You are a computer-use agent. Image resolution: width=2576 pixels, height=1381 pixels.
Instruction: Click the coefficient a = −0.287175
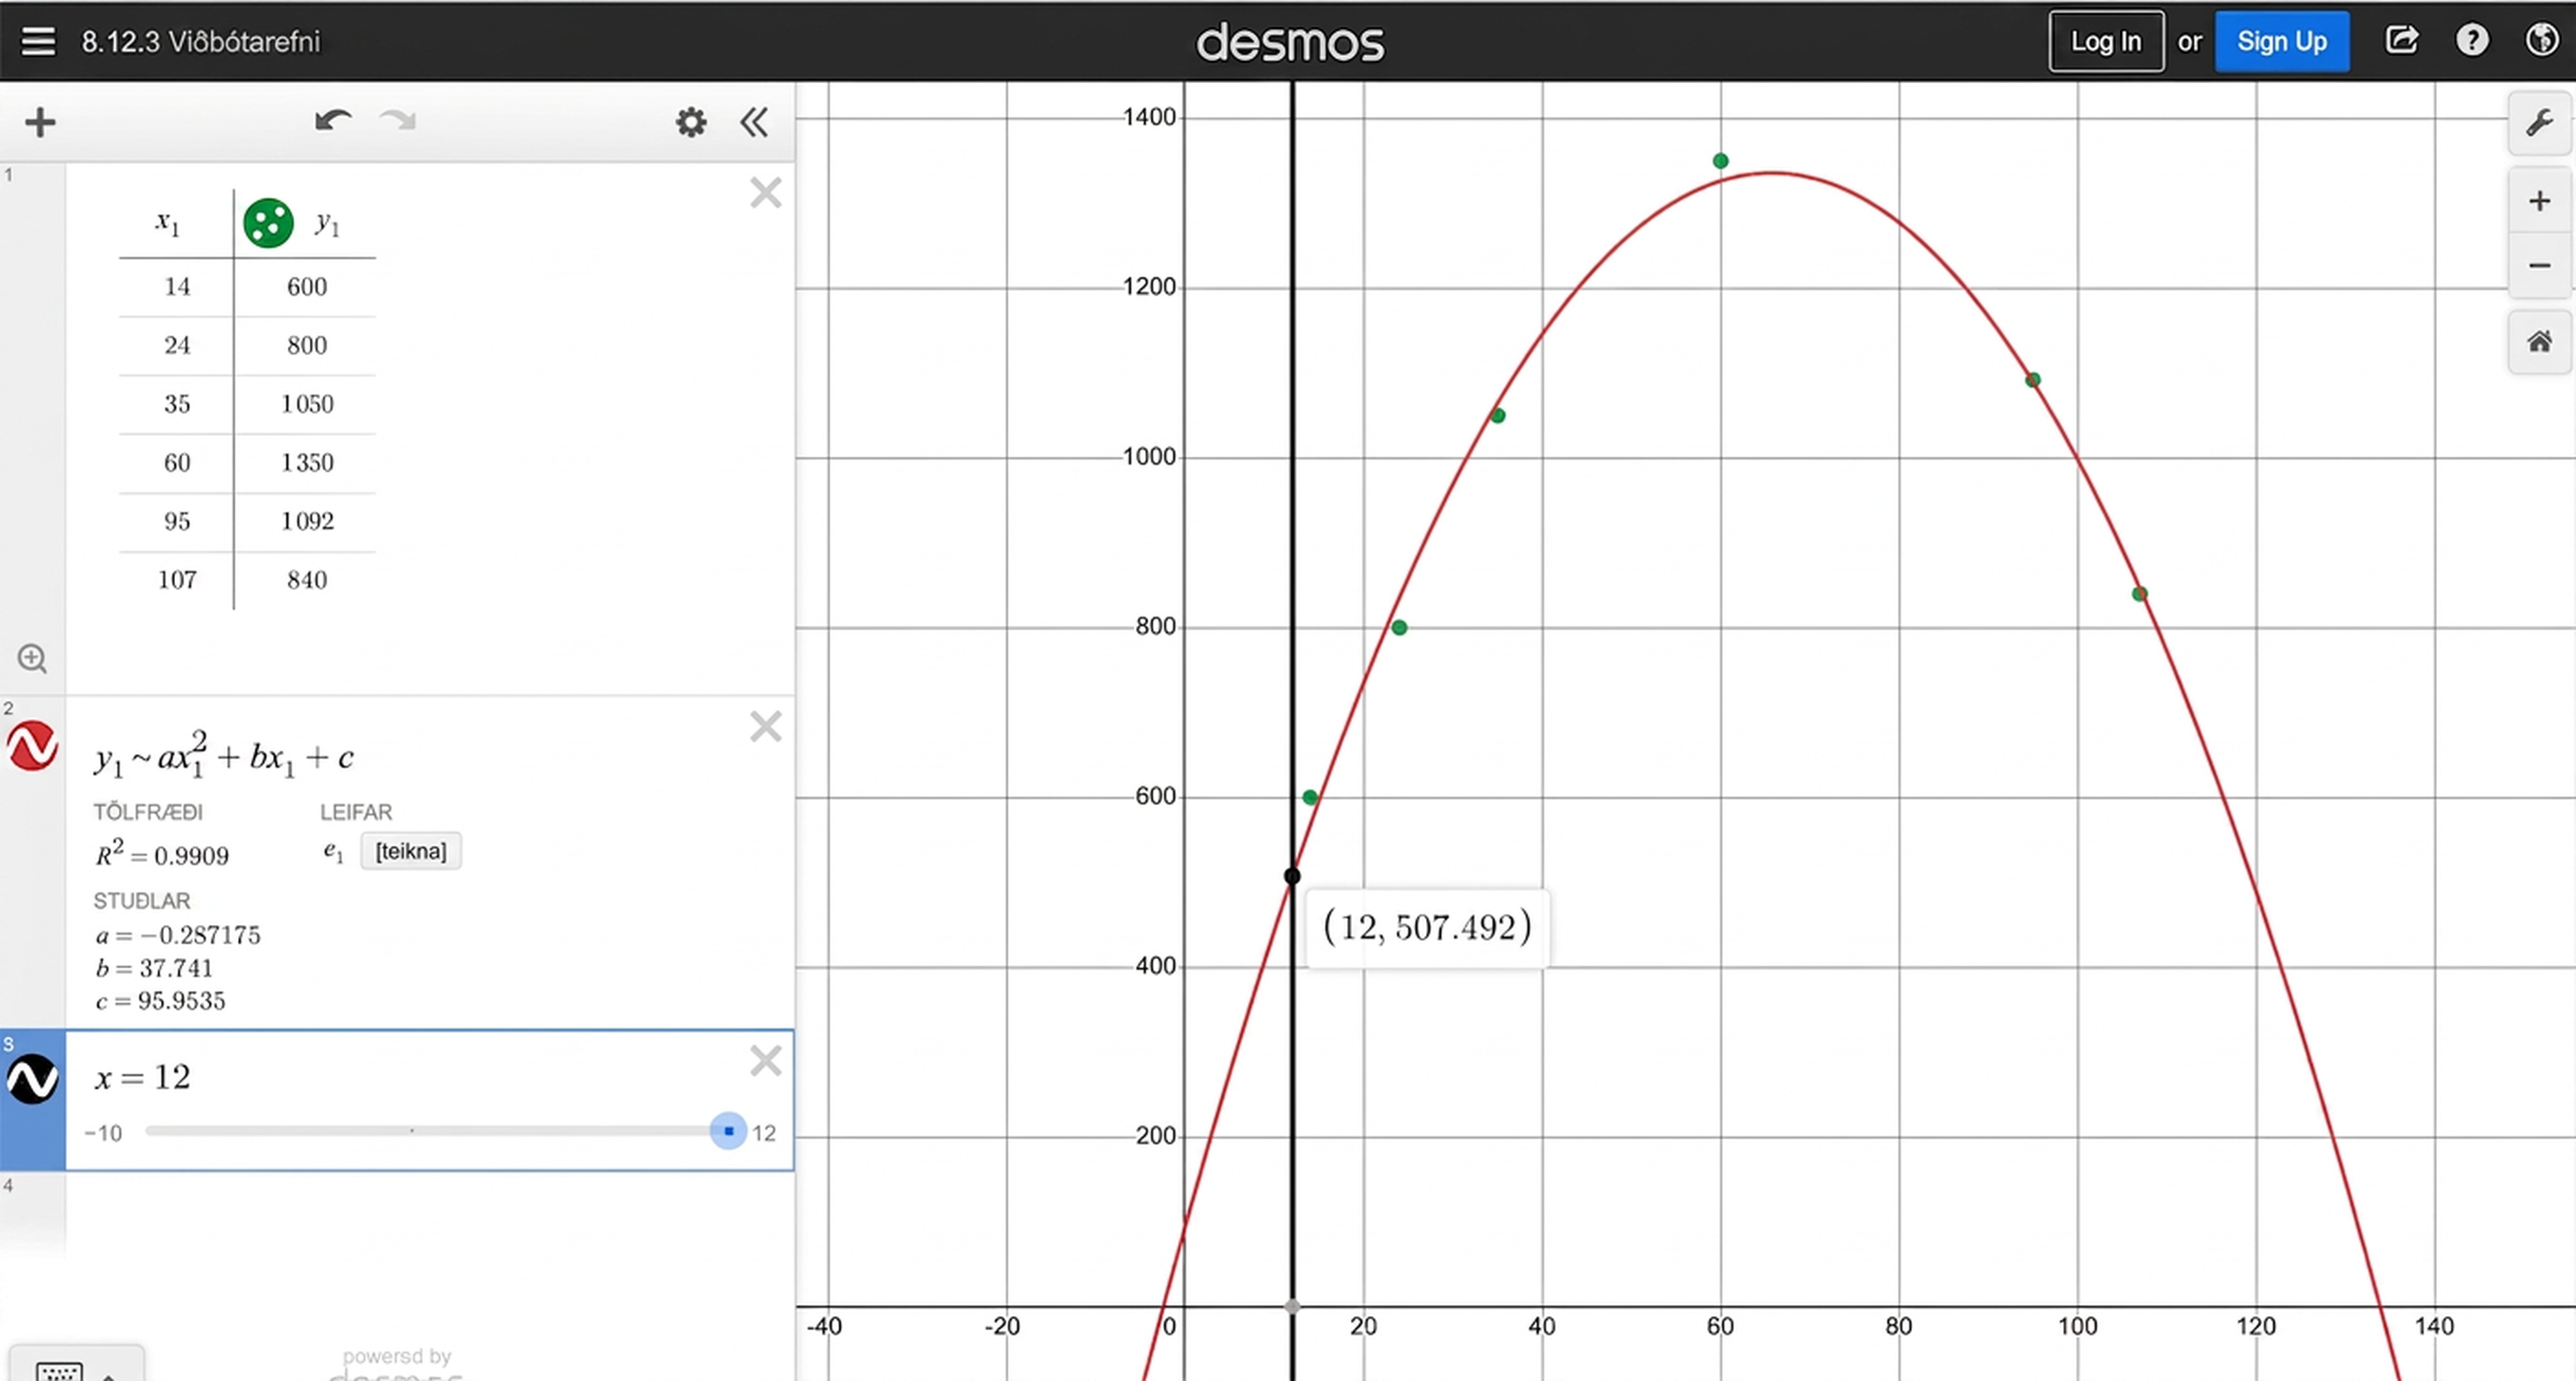[178, 935]
